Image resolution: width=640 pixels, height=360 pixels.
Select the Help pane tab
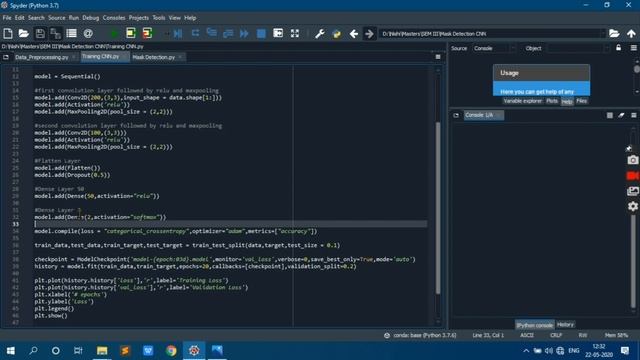(x=567, y=102)
